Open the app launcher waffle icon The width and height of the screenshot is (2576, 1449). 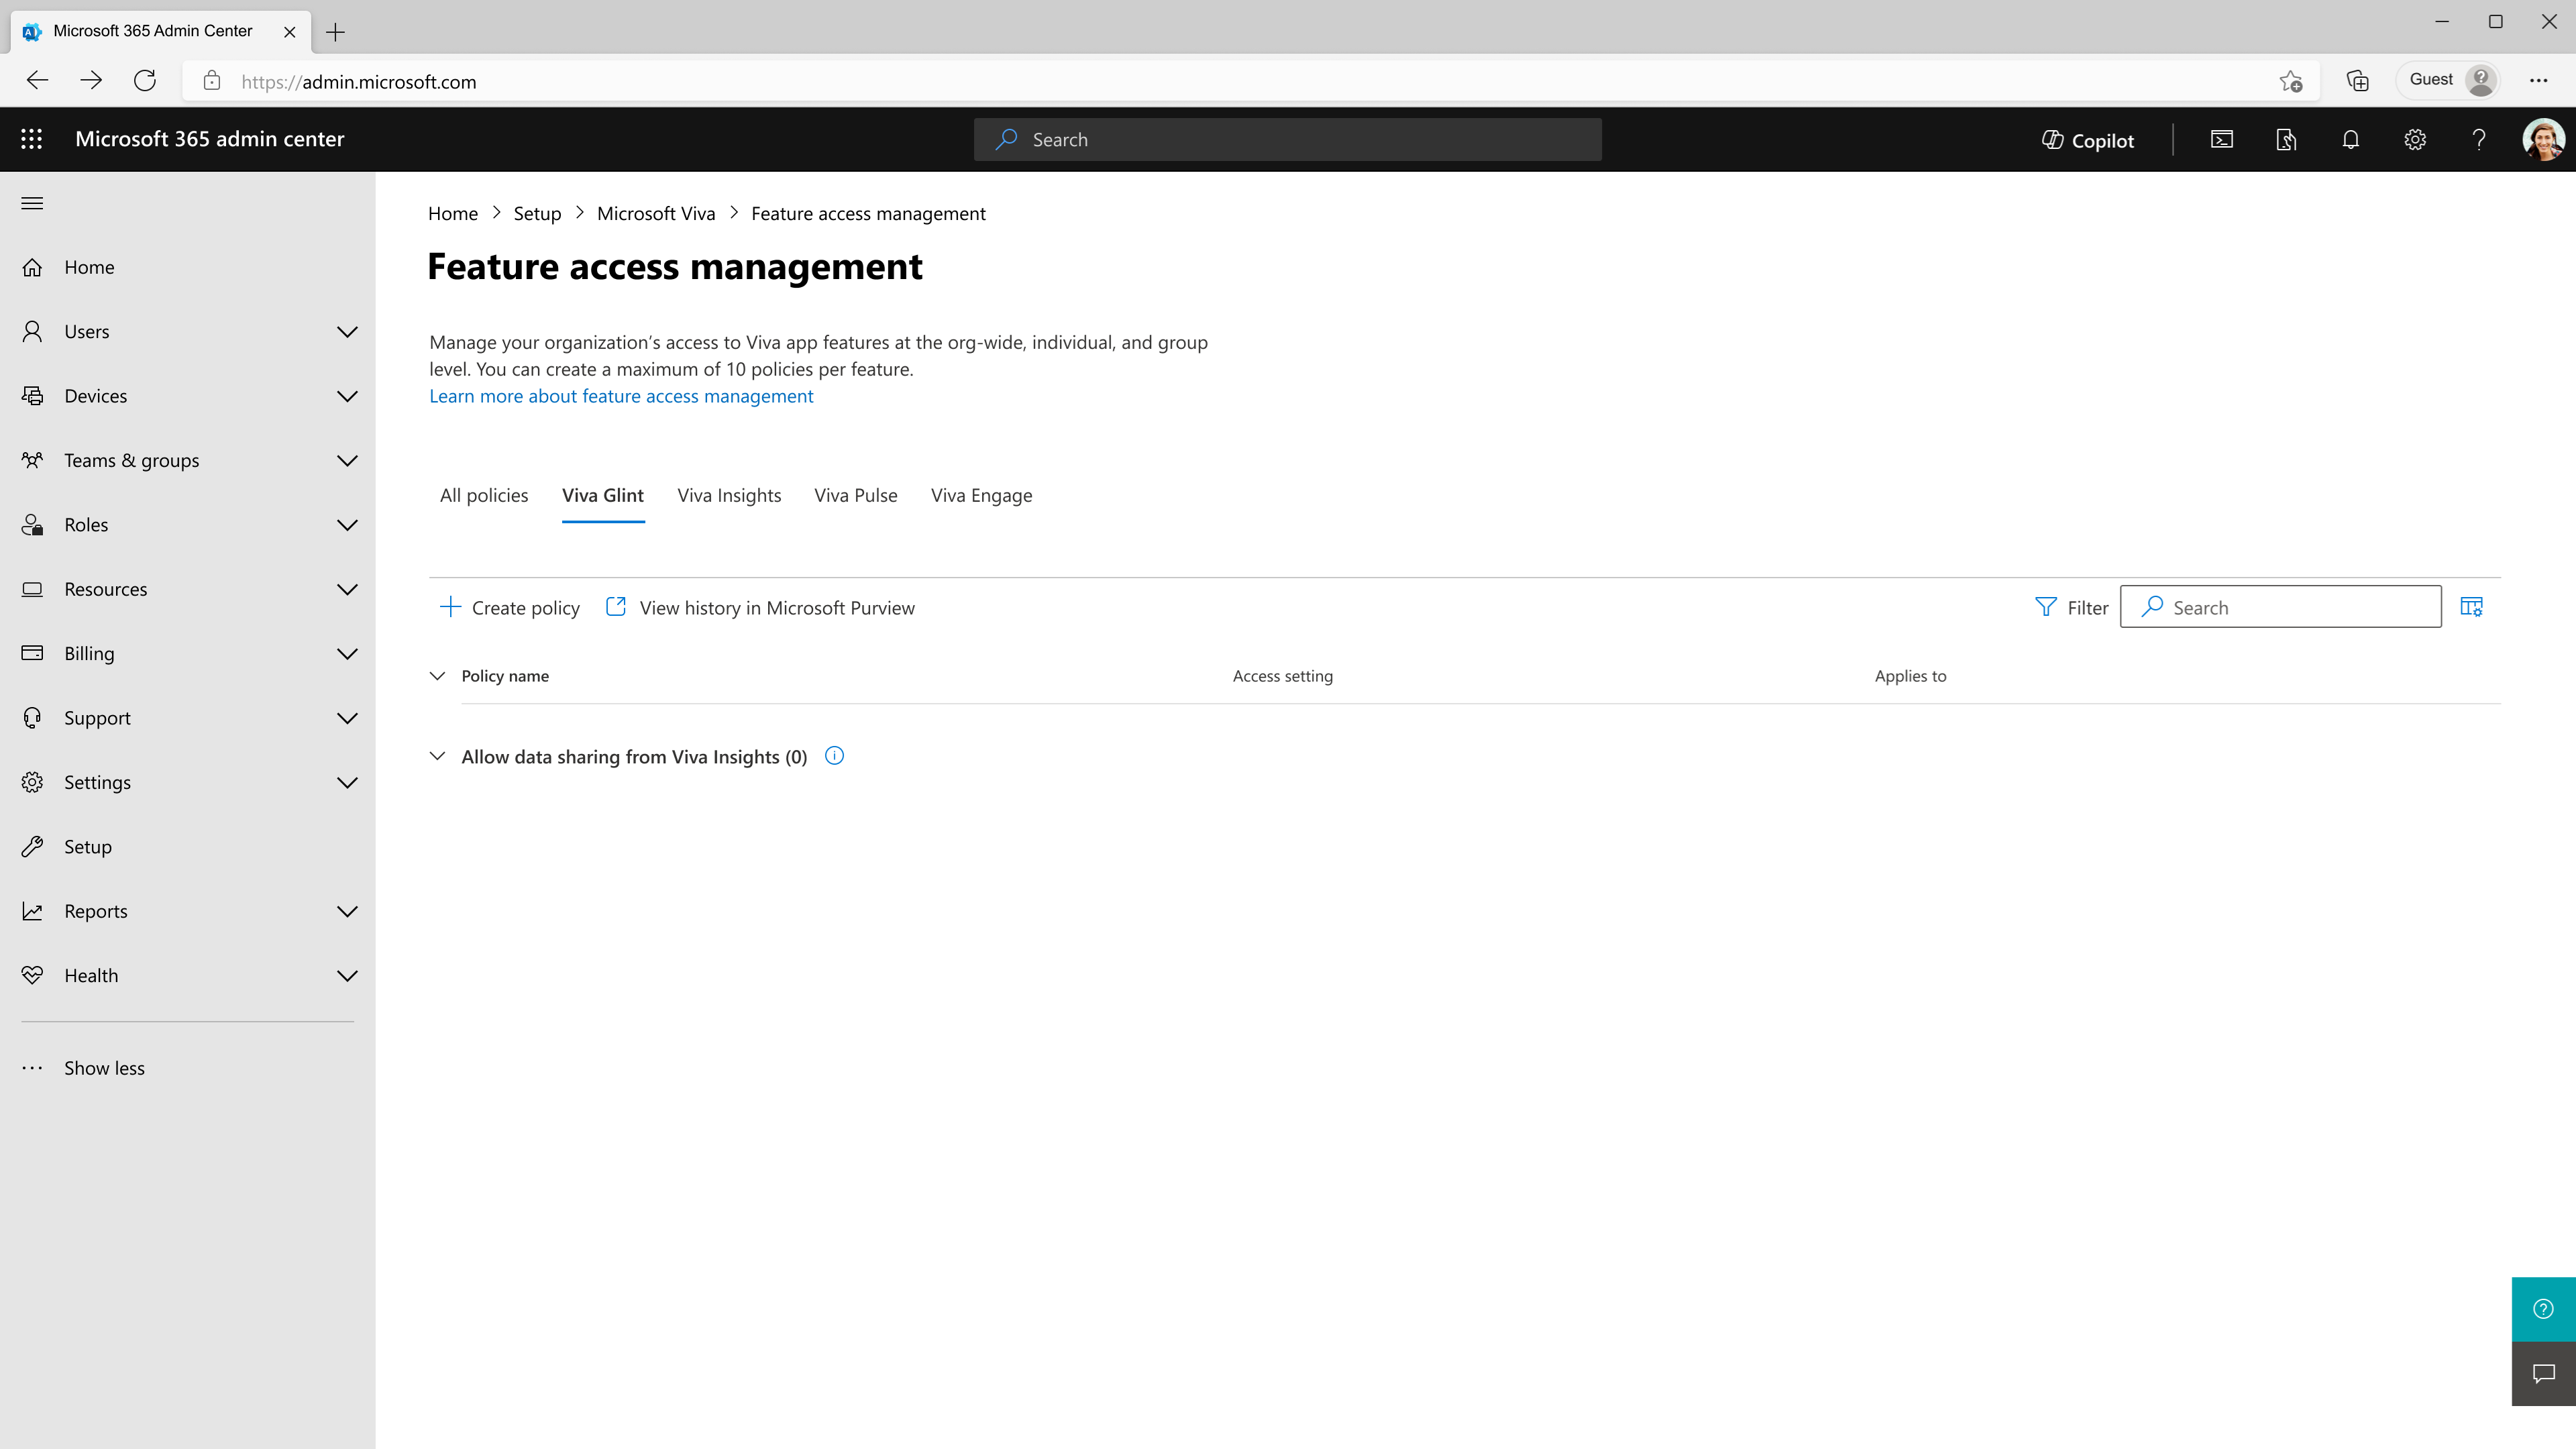tap(31, 139)
